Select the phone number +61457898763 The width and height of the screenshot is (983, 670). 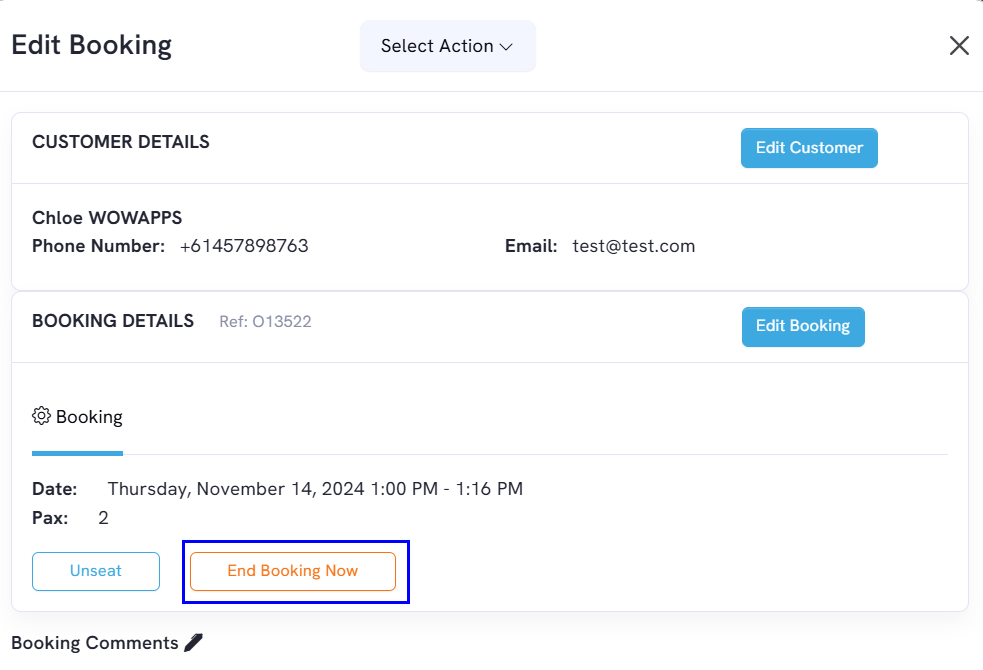(244, 246)
